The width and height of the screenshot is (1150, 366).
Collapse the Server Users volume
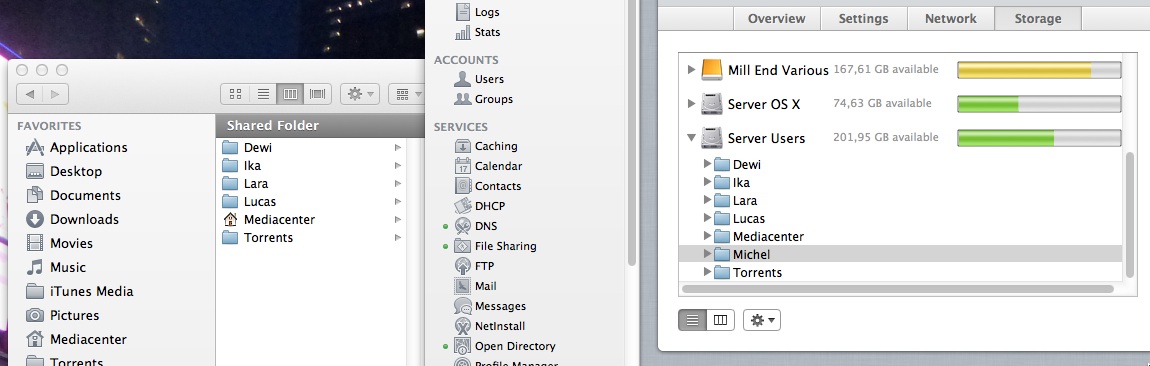click(691, 138)
